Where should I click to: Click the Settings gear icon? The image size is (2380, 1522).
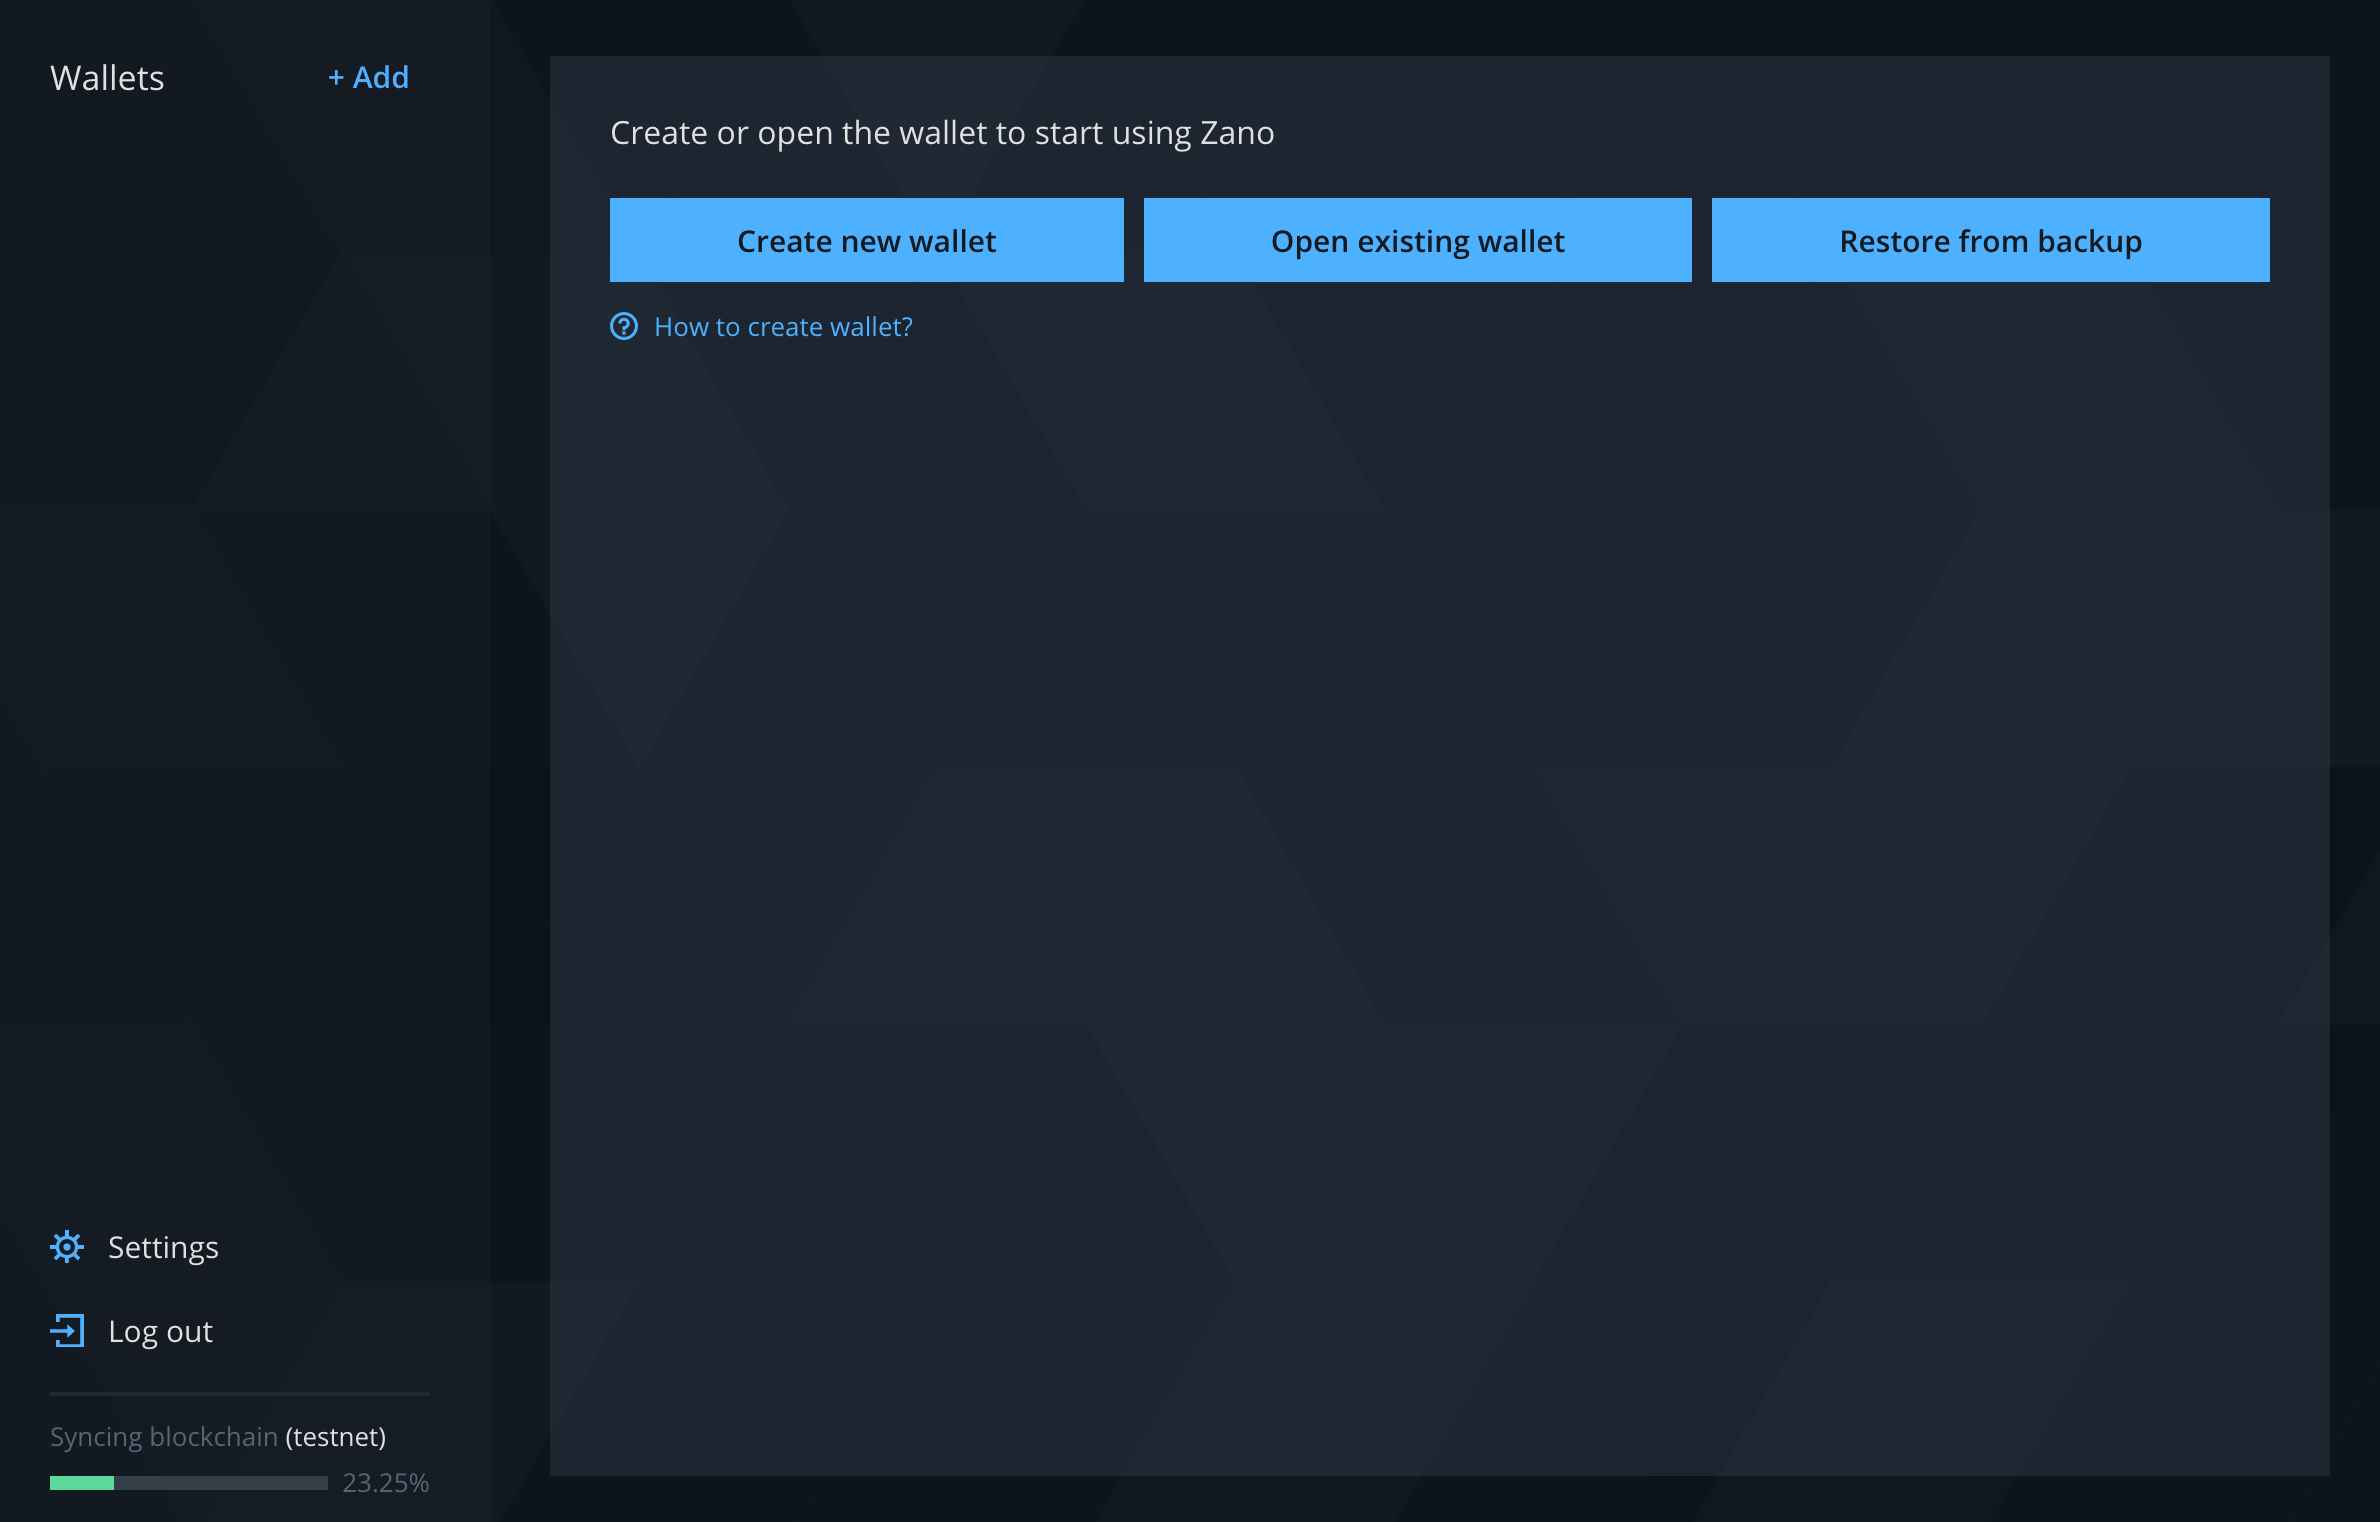point(67,1247)
